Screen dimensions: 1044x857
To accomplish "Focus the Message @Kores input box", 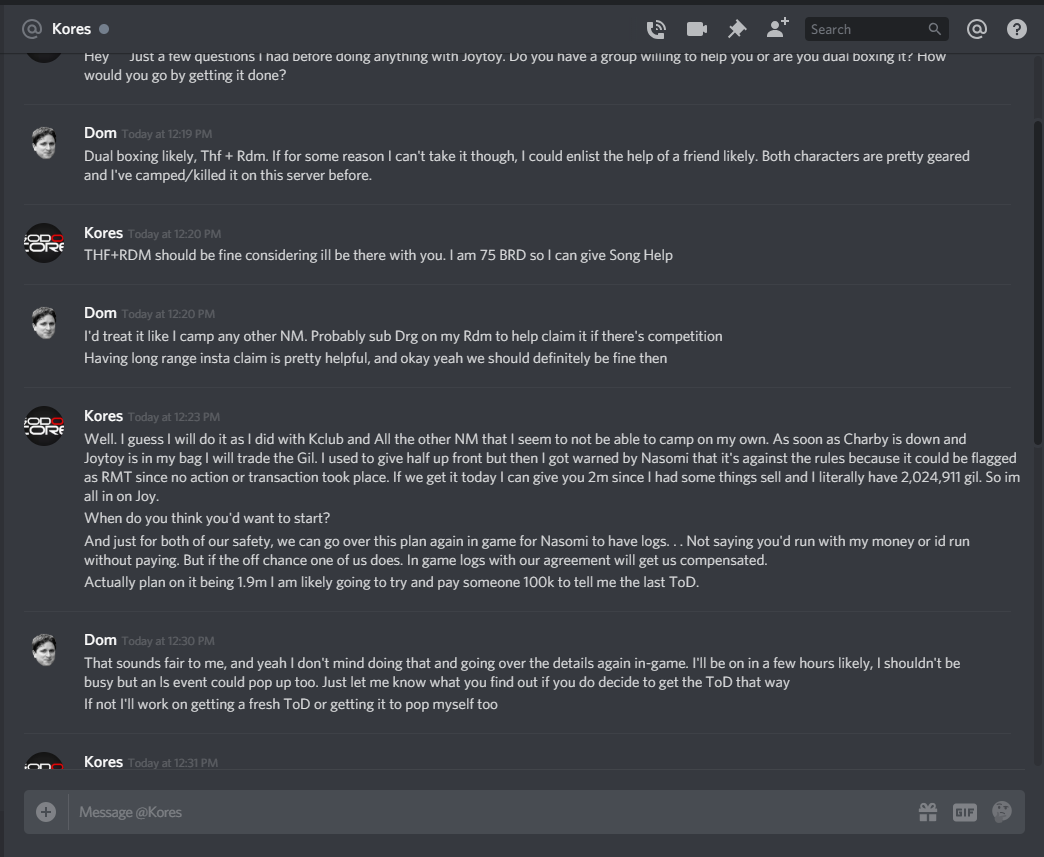I will (x=493, y=812).
